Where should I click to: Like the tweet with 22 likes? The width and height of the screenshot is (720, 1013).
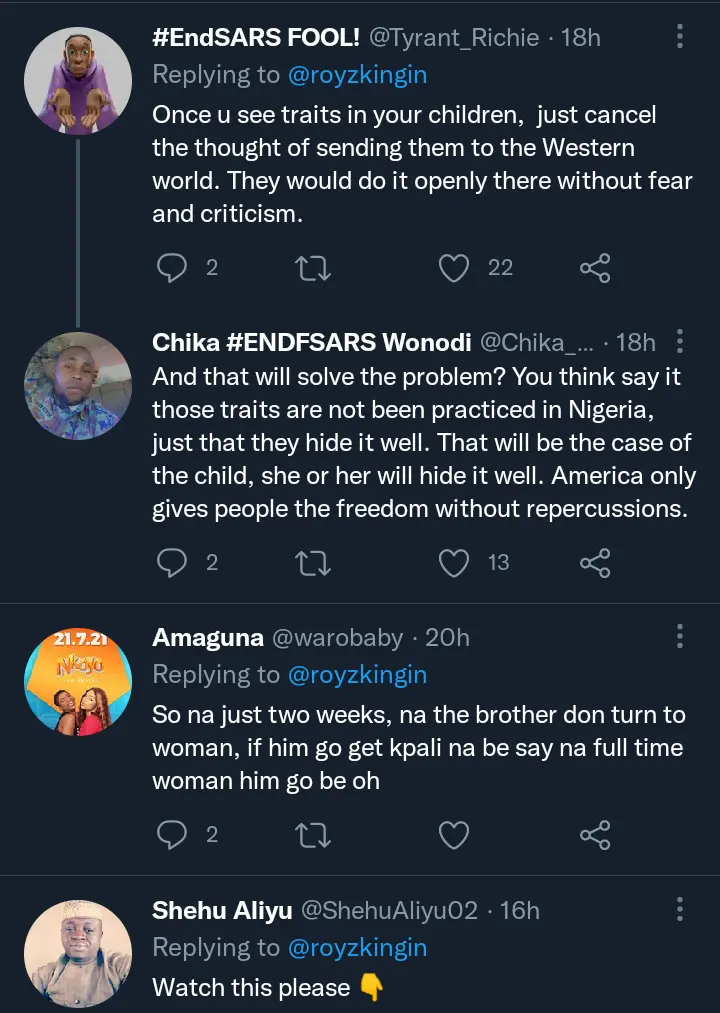pyautogui.click(x=455, y=267)
